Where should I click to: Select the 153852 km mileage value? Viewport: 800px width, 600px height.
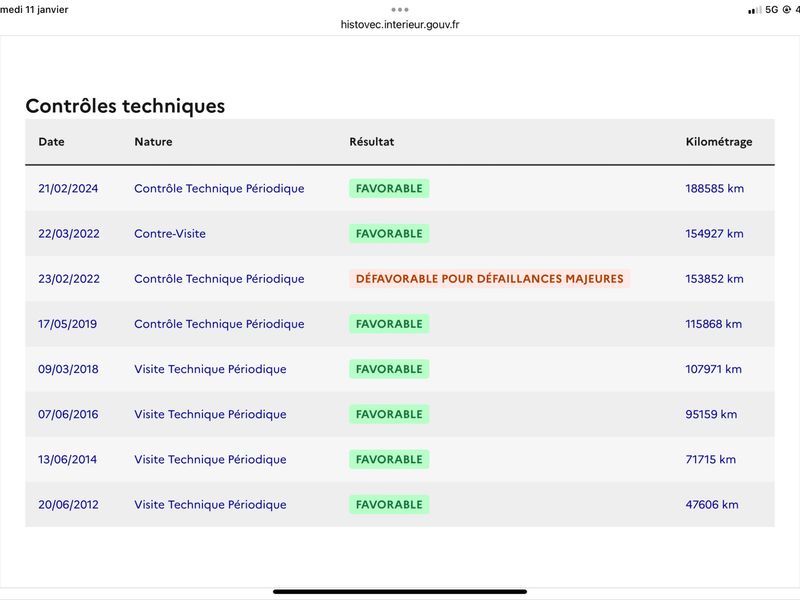coord(714,279)
